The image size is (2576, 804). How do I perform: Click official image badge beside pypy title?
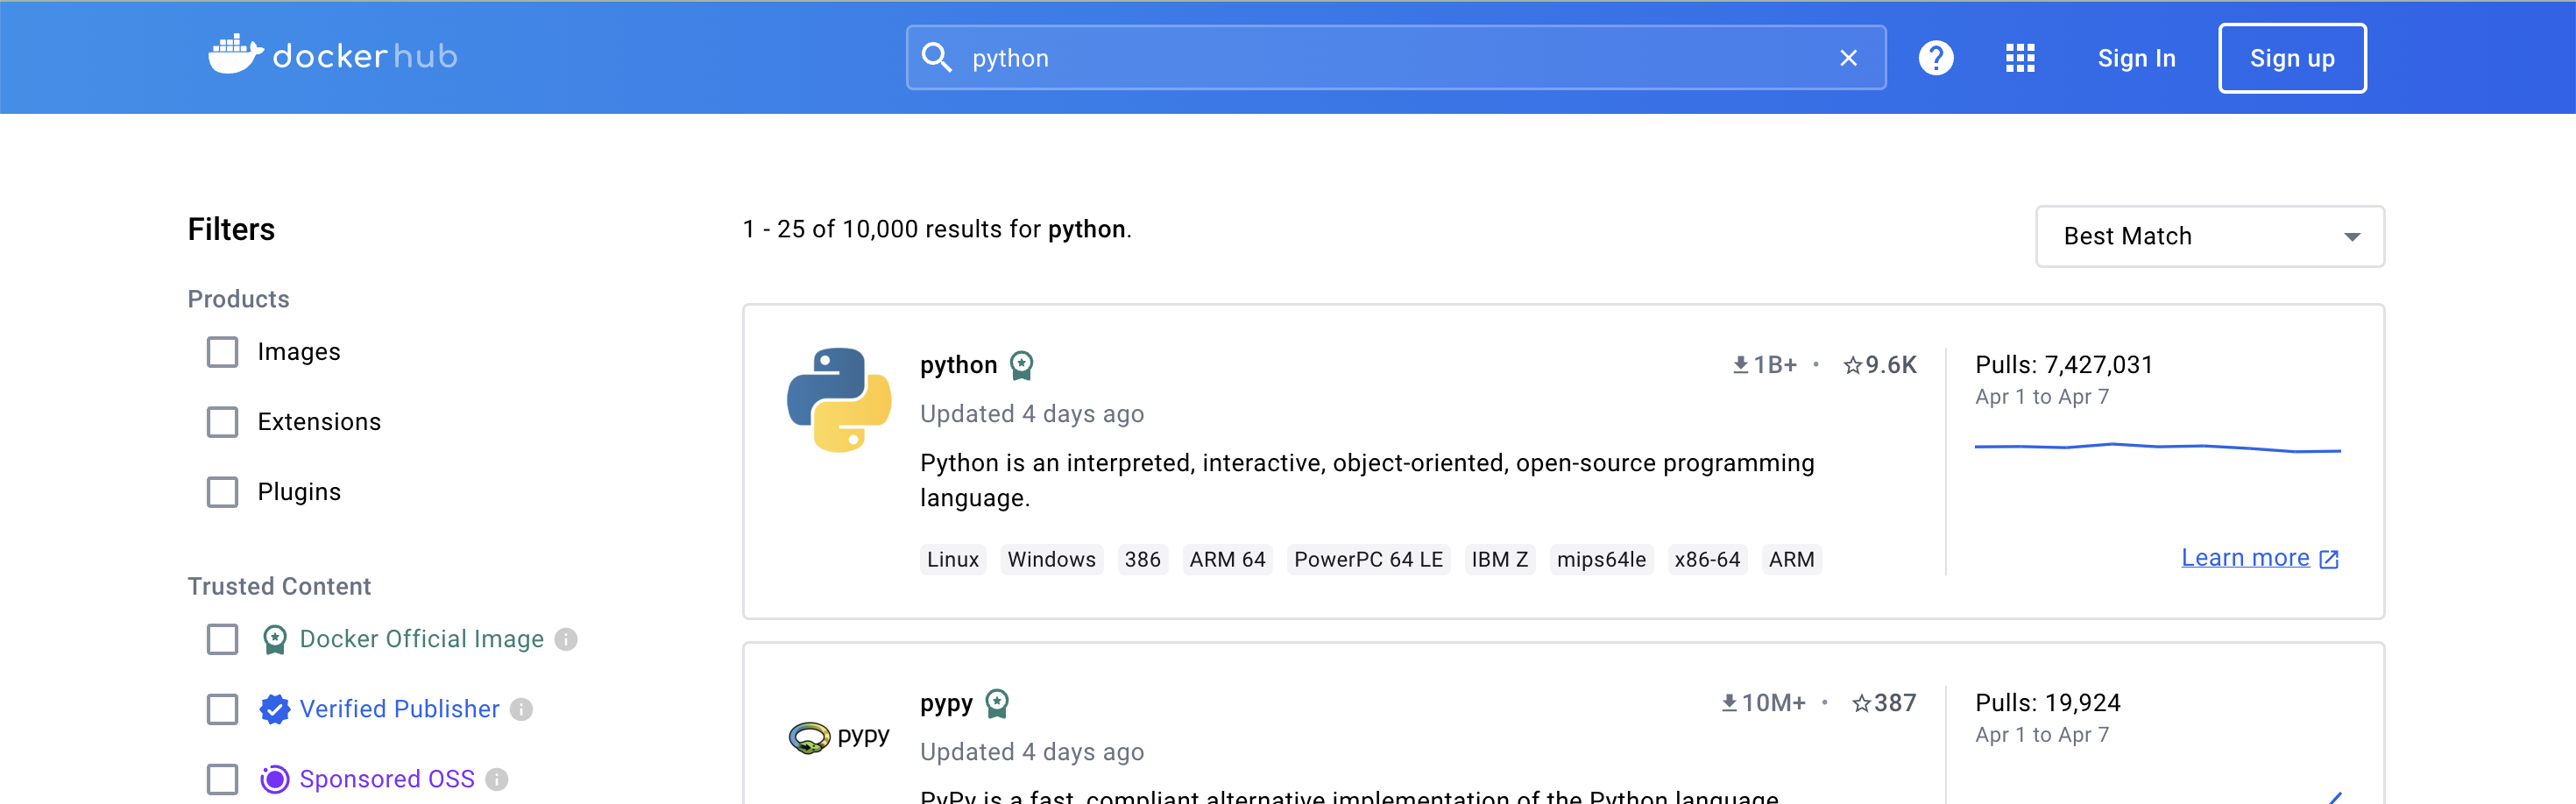(x=997, y=704)
